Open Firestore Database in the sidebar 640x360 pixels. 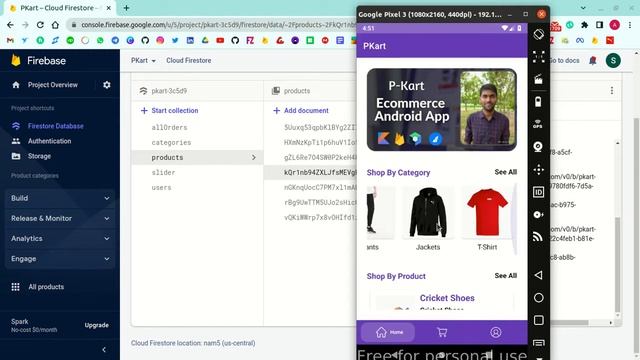pos(56,126)
